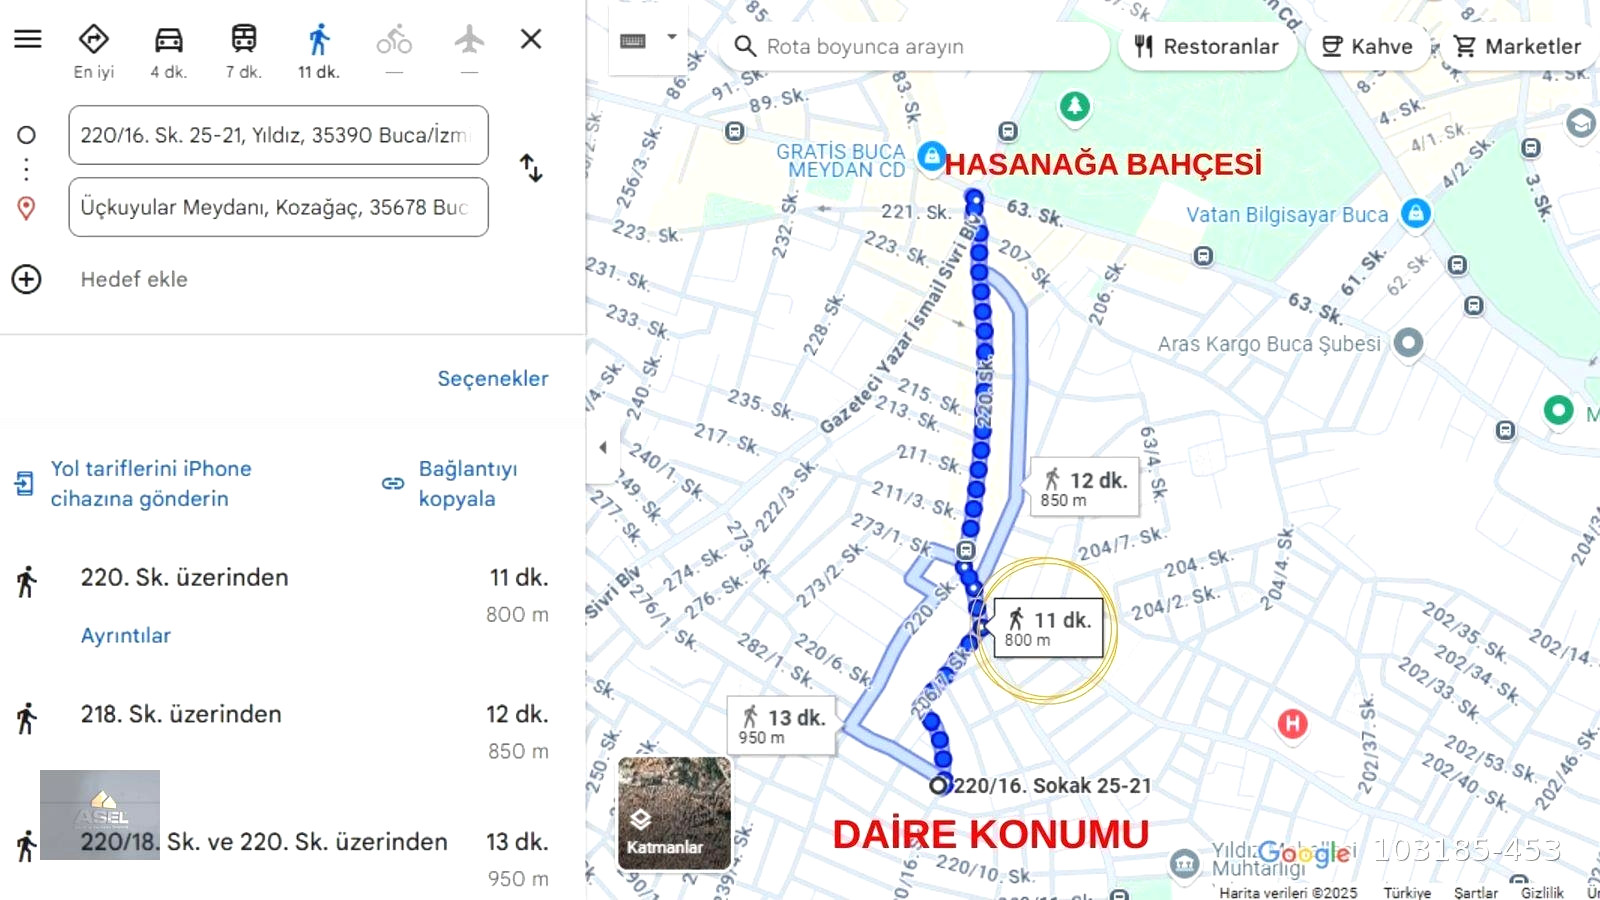
Task: Choose the walking travel mode
Action: [x=319, y=52]
